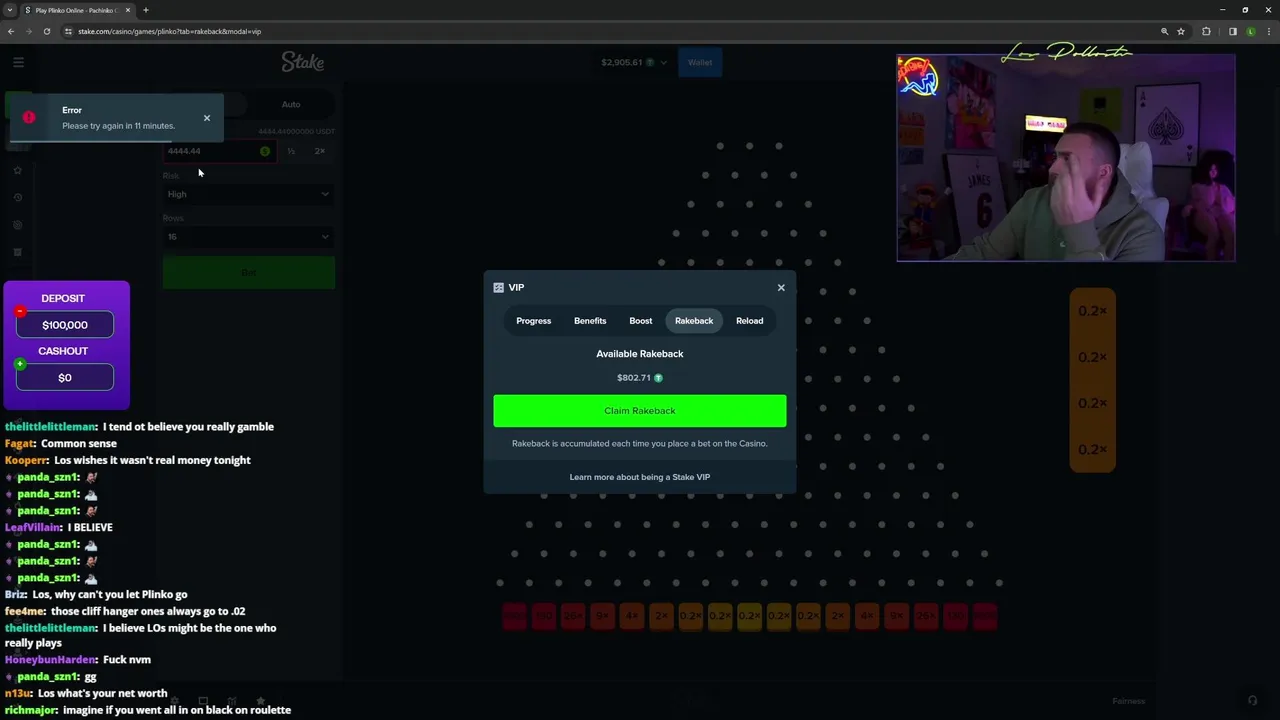1280x720 pixels.
Task: Click the zoom magnifier icon in the address bar
Action: [1164, 31]
